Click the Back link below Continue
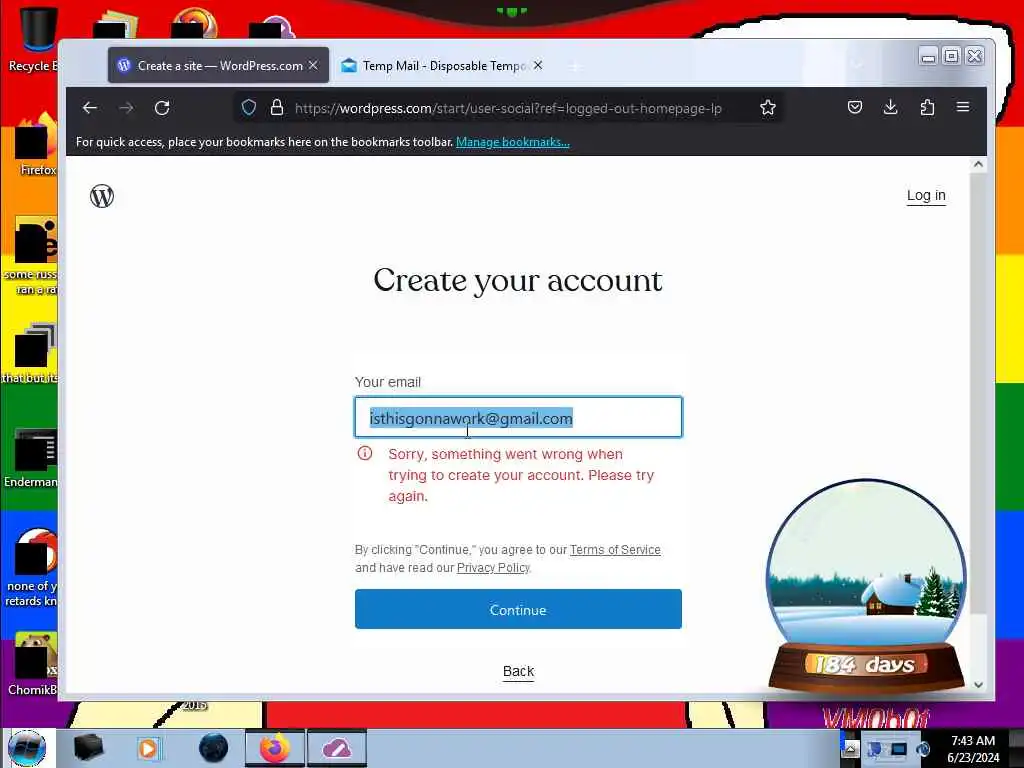Image resolution: width=1024 pixels, height=768 pixels. pyautogui.click(x=519, y=671)
